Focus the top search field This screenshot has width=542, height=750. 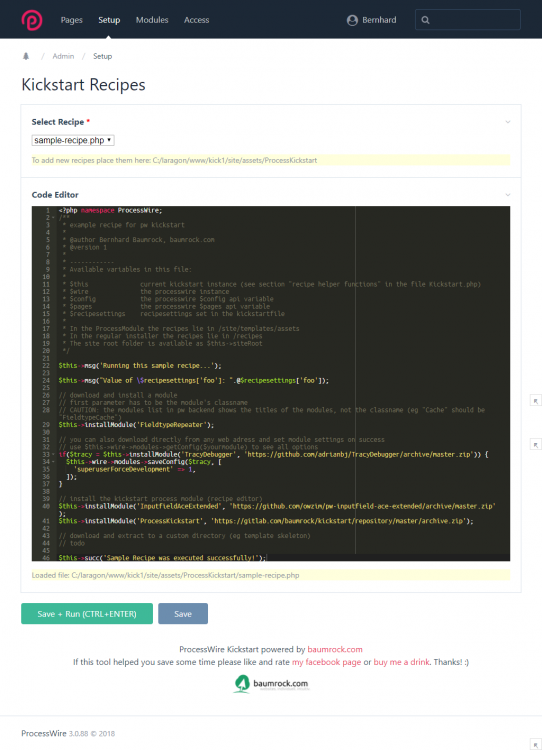click(468, 20)
